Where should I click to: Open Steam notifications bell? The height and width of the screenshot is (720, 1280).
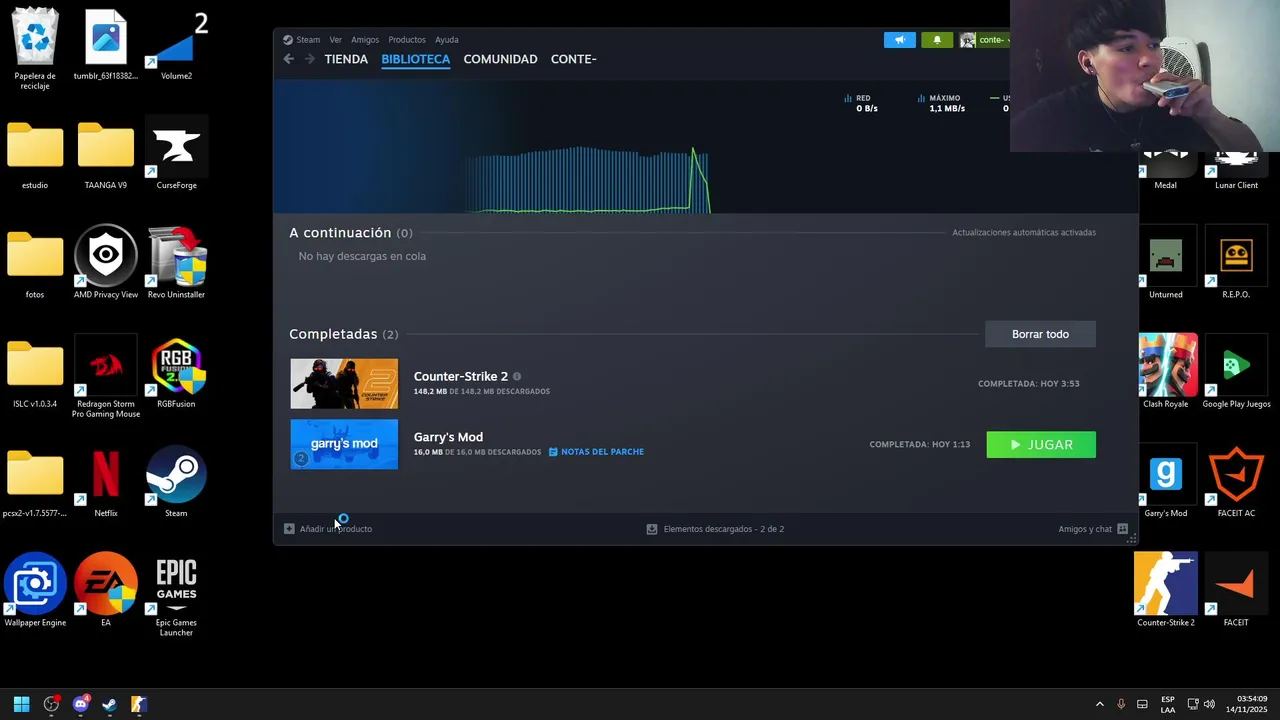click(x=937, y=40)
